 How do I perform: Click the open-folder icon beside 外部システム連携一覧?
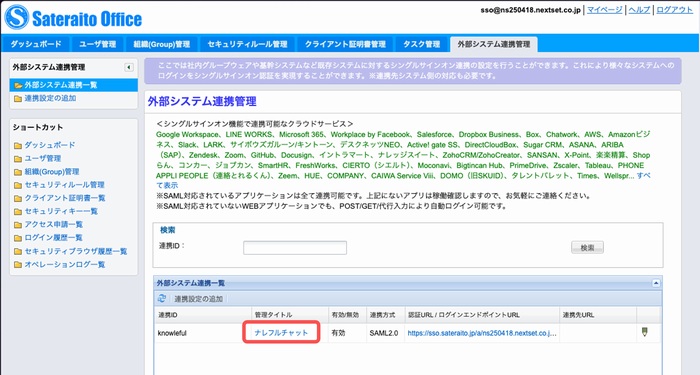[x=18, y=85]
